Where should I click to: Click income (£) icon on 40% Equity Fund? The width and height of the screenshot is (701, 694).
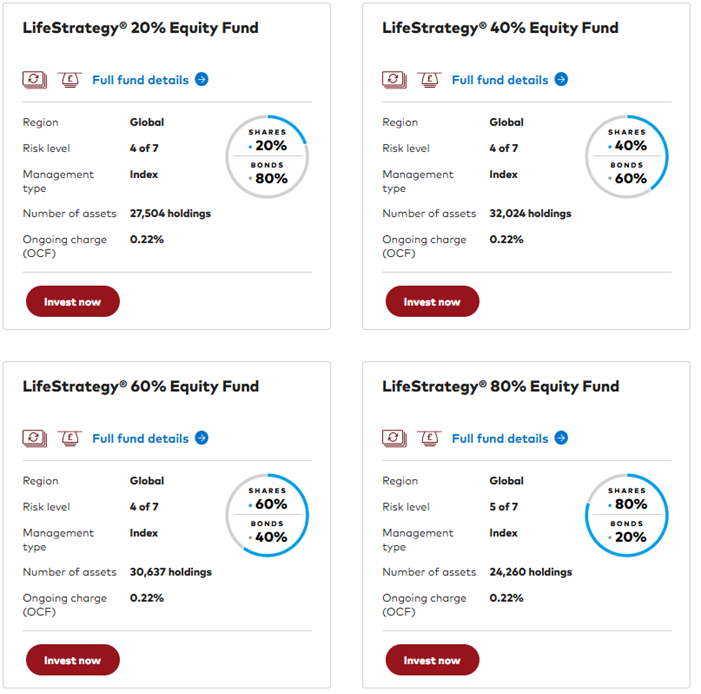point(430,79)
